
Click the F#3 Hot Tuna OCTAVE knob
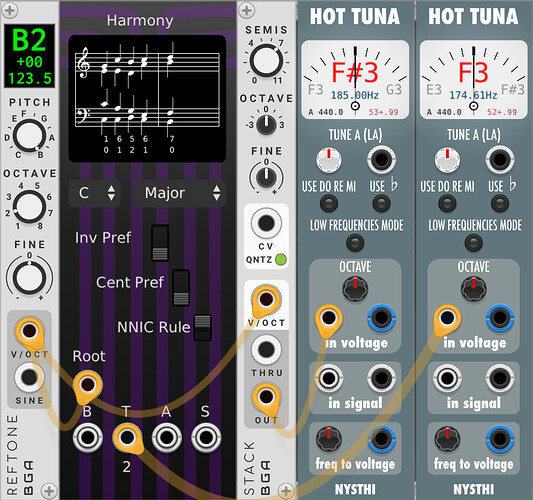tap(355, 289)
